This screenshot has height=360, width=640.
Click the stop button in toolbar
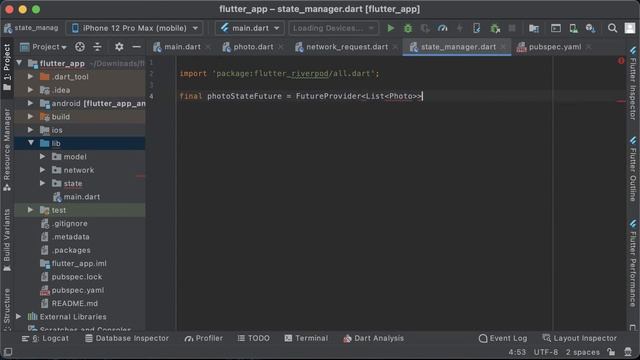[512, 28]
